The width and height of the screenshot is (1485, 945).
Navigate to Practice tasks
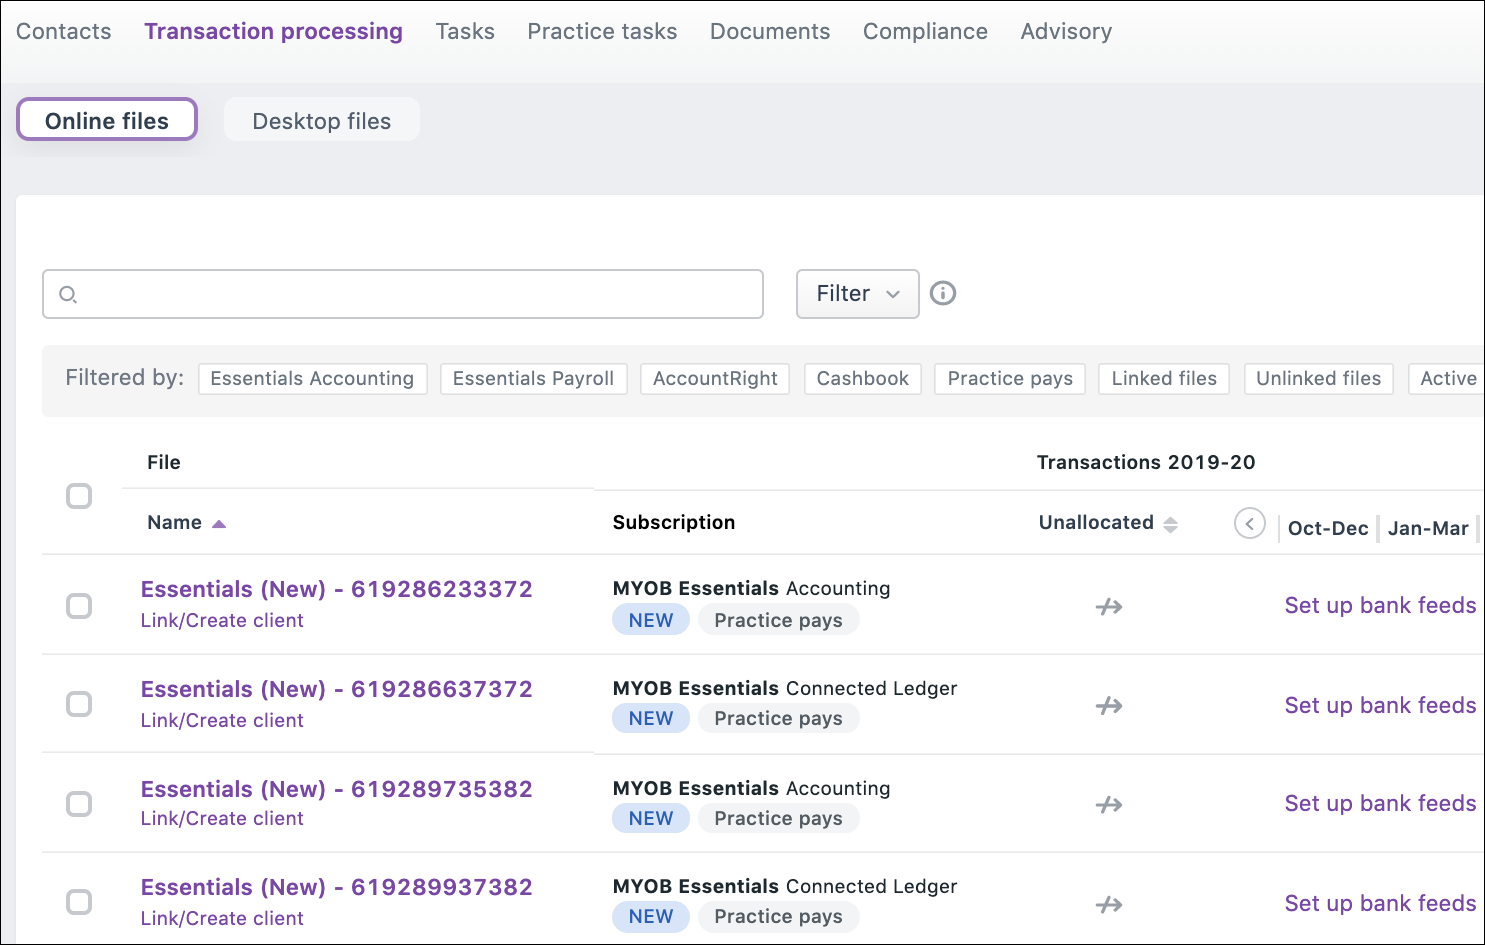point(602,31)
